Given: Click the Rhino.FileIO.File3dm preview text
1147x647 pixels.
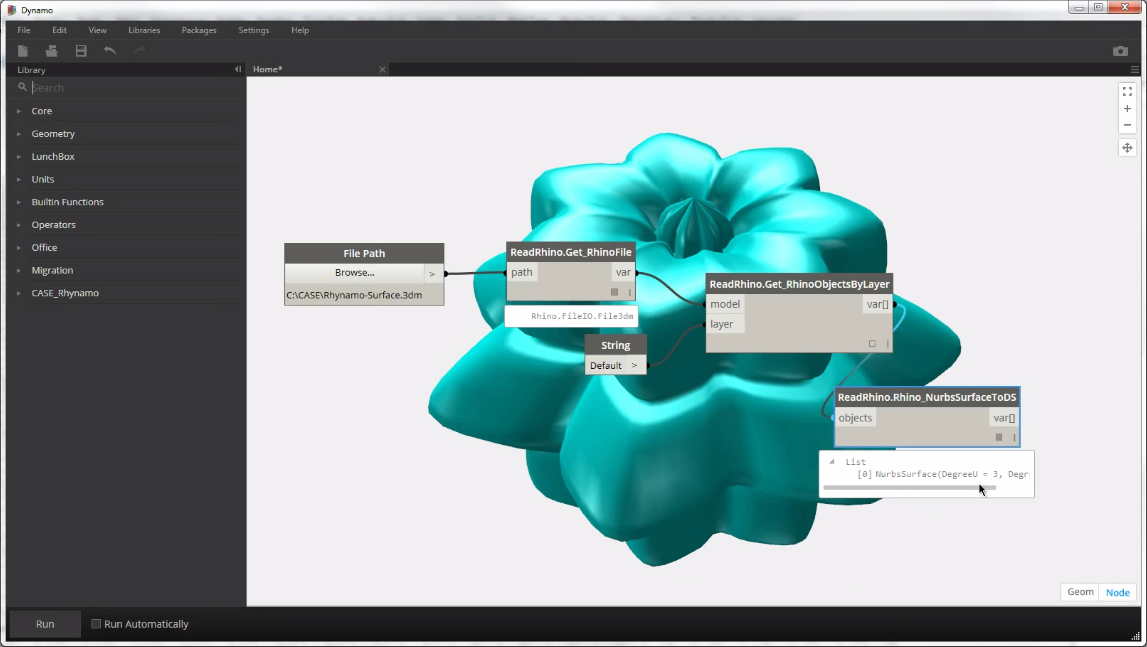Looking at the screenshot, I should [582, 316].
